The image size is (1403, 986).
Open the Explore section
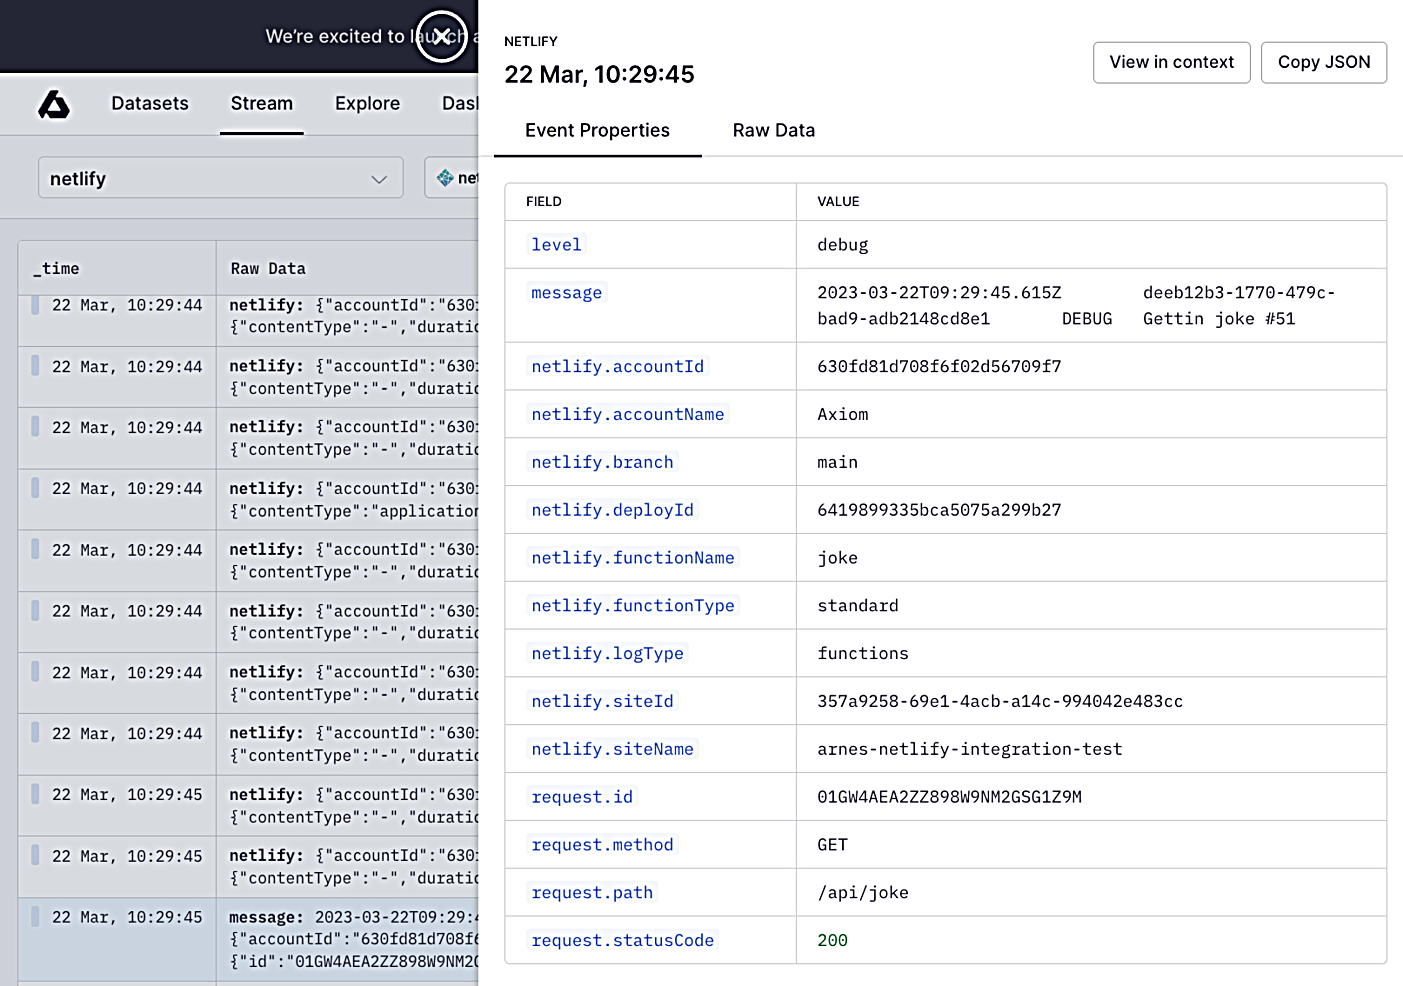pos(367,103)
